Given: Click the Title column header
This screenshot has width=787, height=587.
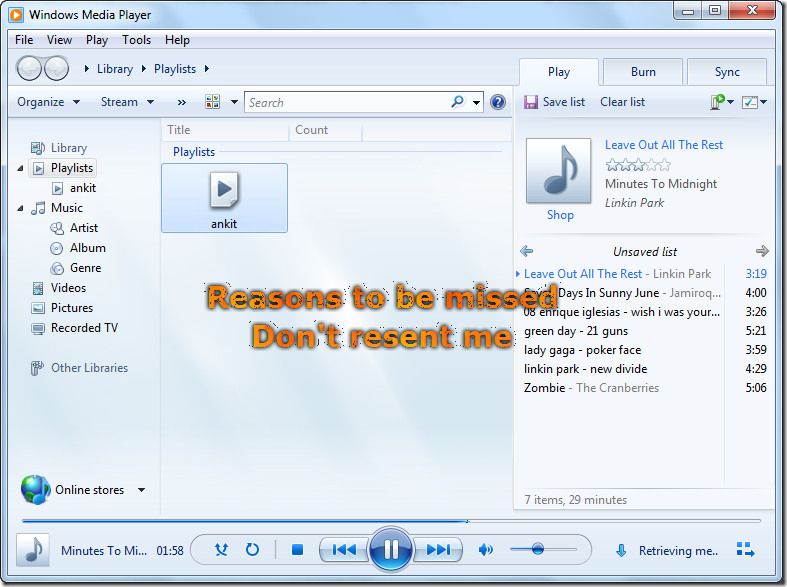Looking at the screenshot, I should pyautogui.click(x=225, y=130).
